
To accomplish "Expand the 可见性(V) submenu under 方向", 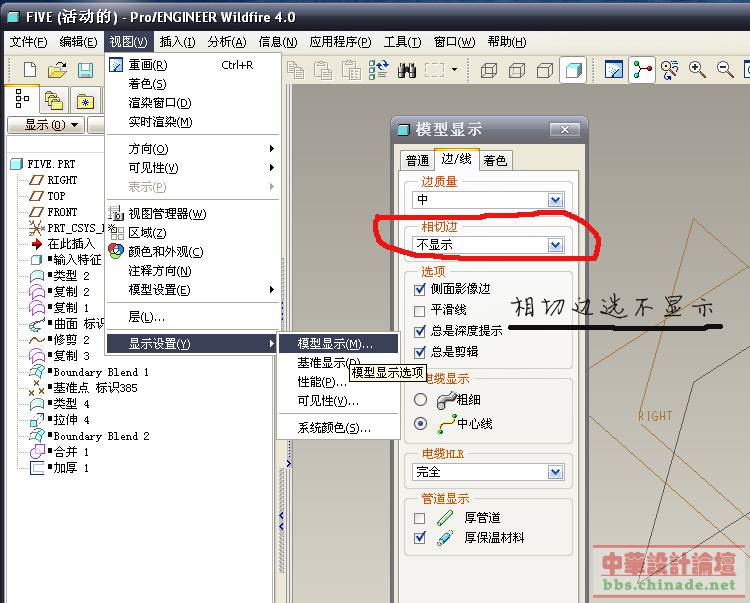I will [x=193, y=168].
